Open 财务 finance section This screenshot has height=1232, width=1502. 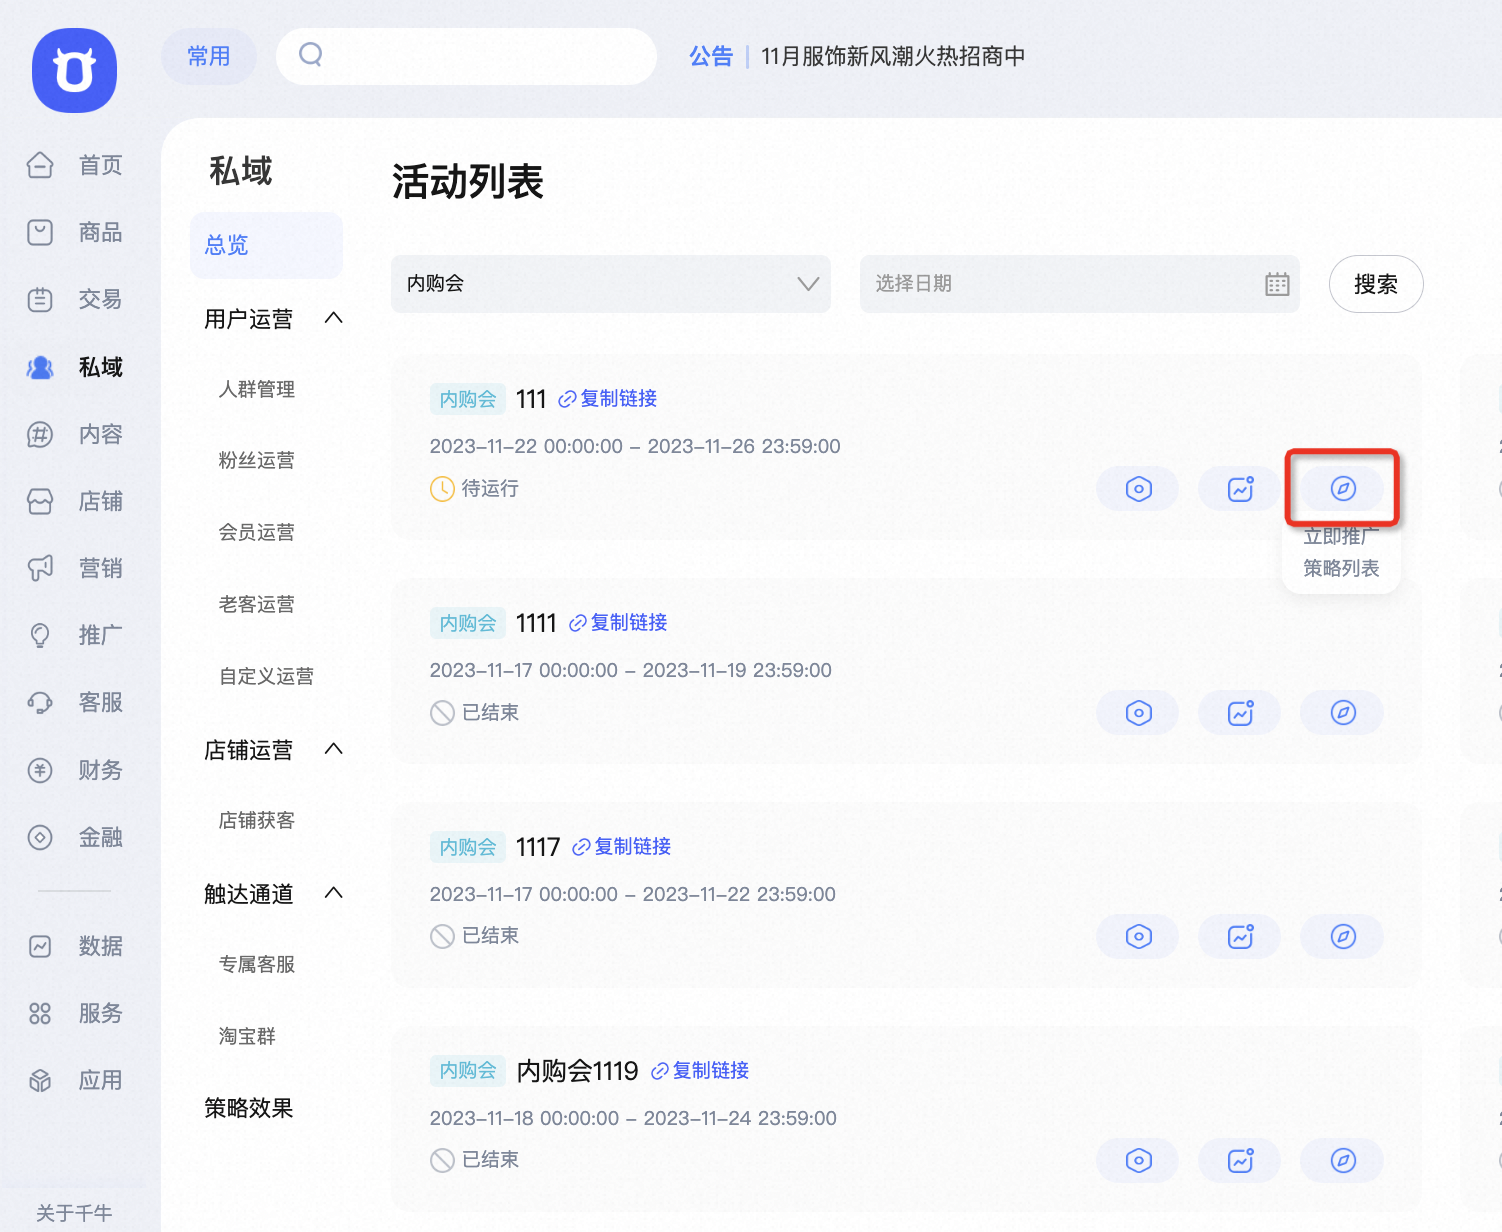(x=75, y=770)
